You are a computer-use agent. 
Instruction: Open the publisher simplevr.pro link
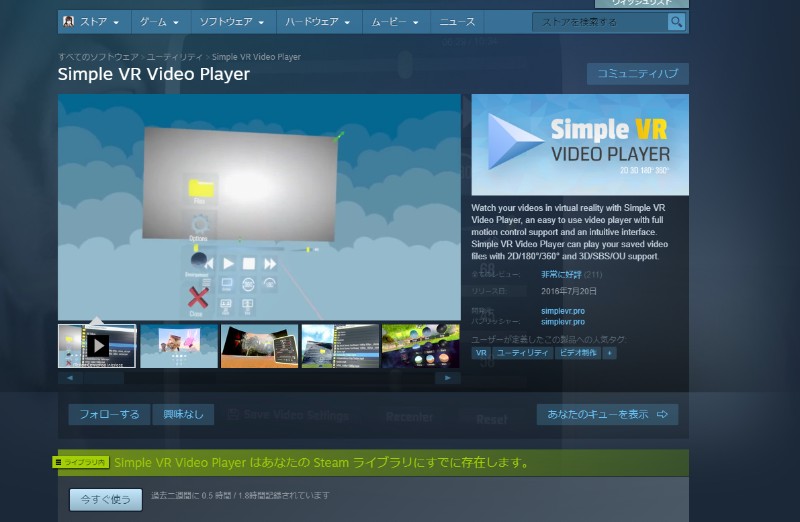point(563,321)
